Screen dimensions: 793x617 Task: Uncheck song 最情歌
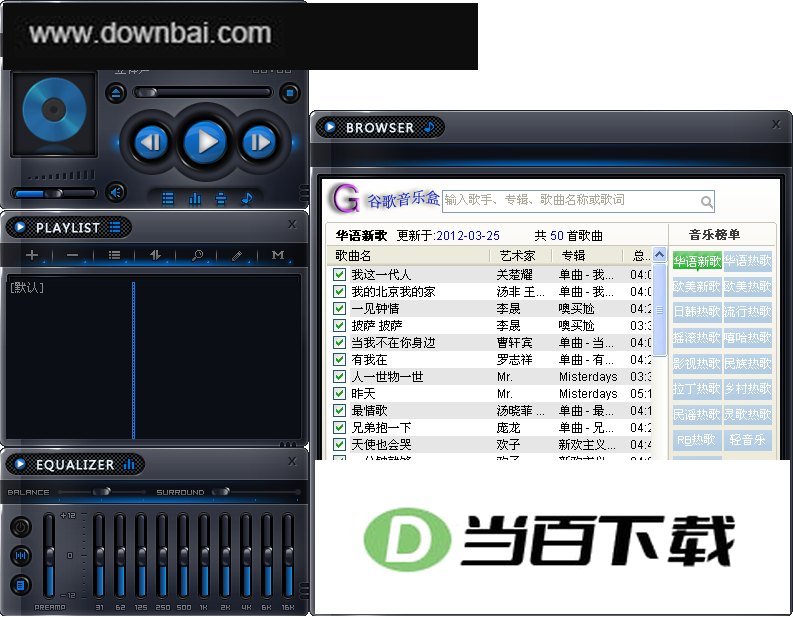339,410
